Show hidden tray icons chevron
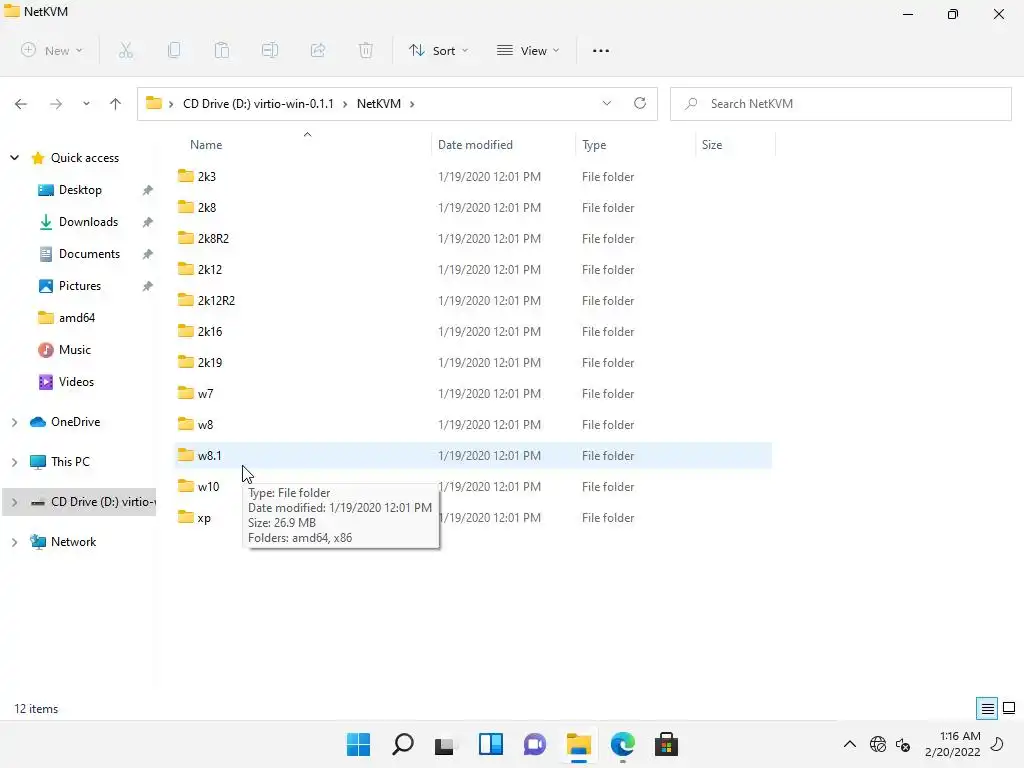 (x=850, y=744)
